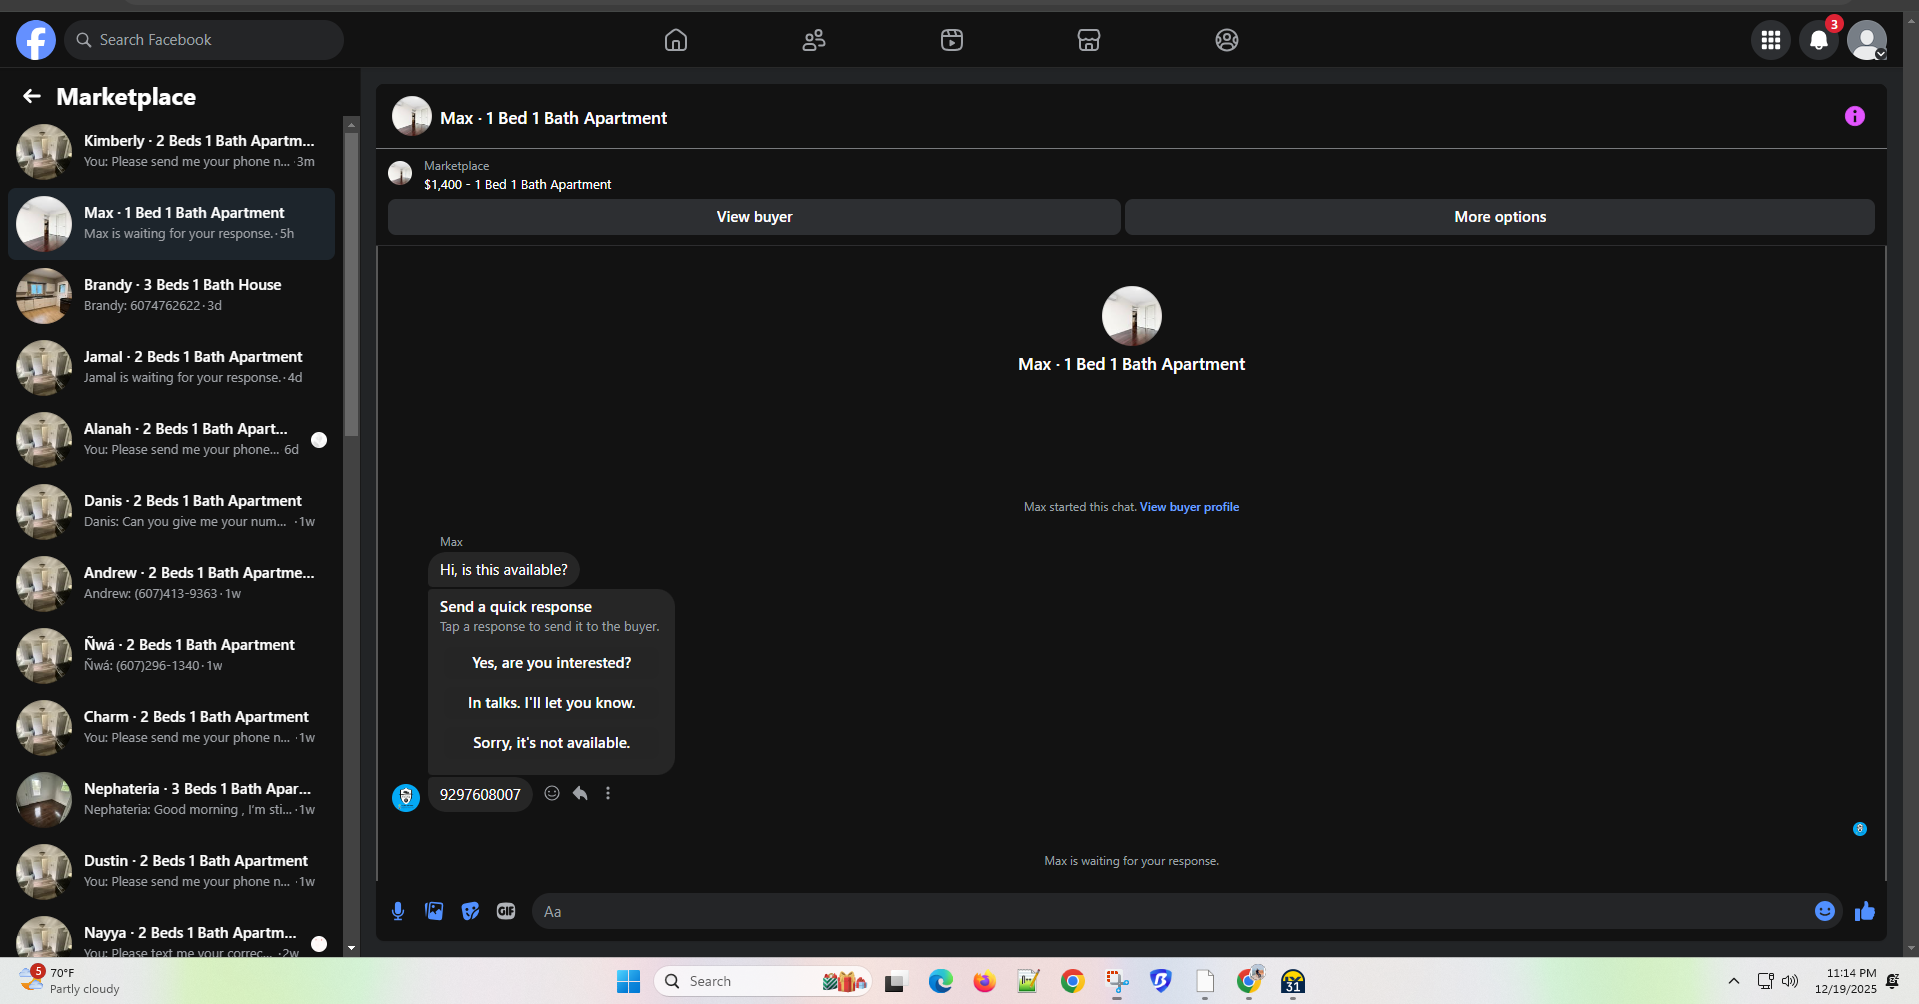Screen dimensions: 1919x1004
Task: Open the weather widget showing 70°F
Action: point(70,980)
